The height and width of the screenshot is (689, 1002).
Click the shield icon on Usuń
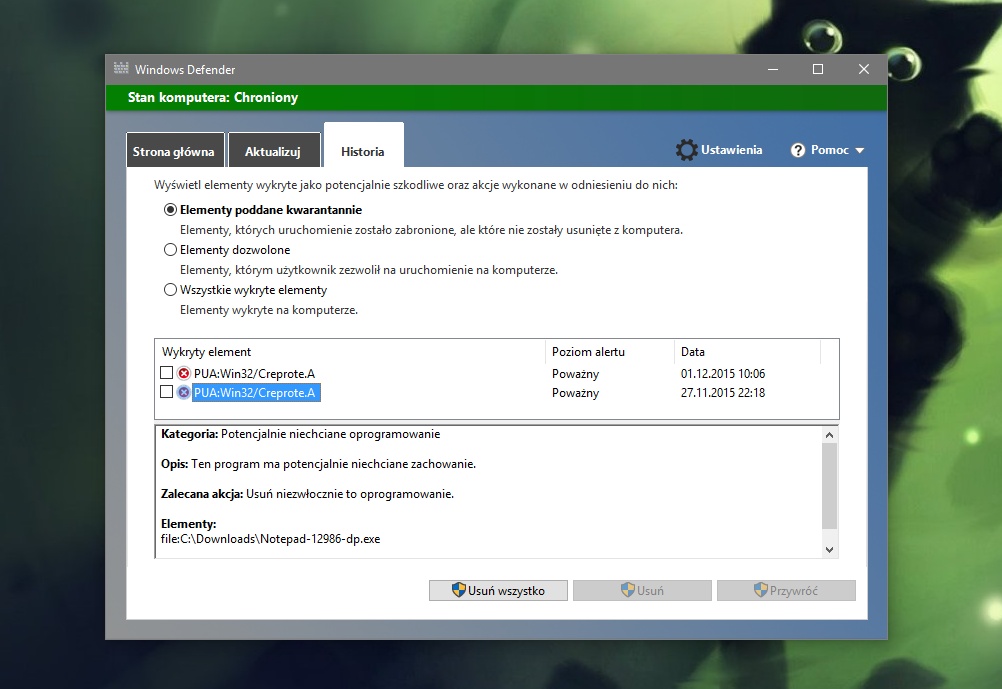[x=626, y=590]
